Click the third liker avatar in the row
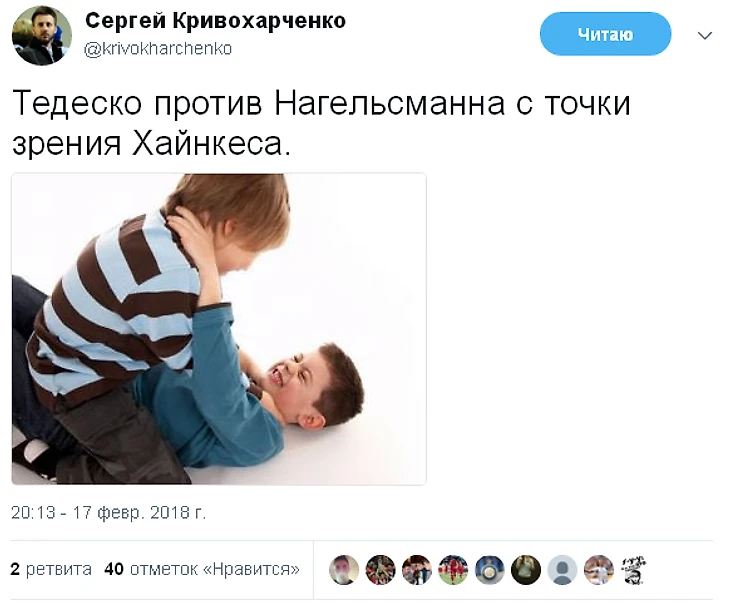 (x=417, y=570)
